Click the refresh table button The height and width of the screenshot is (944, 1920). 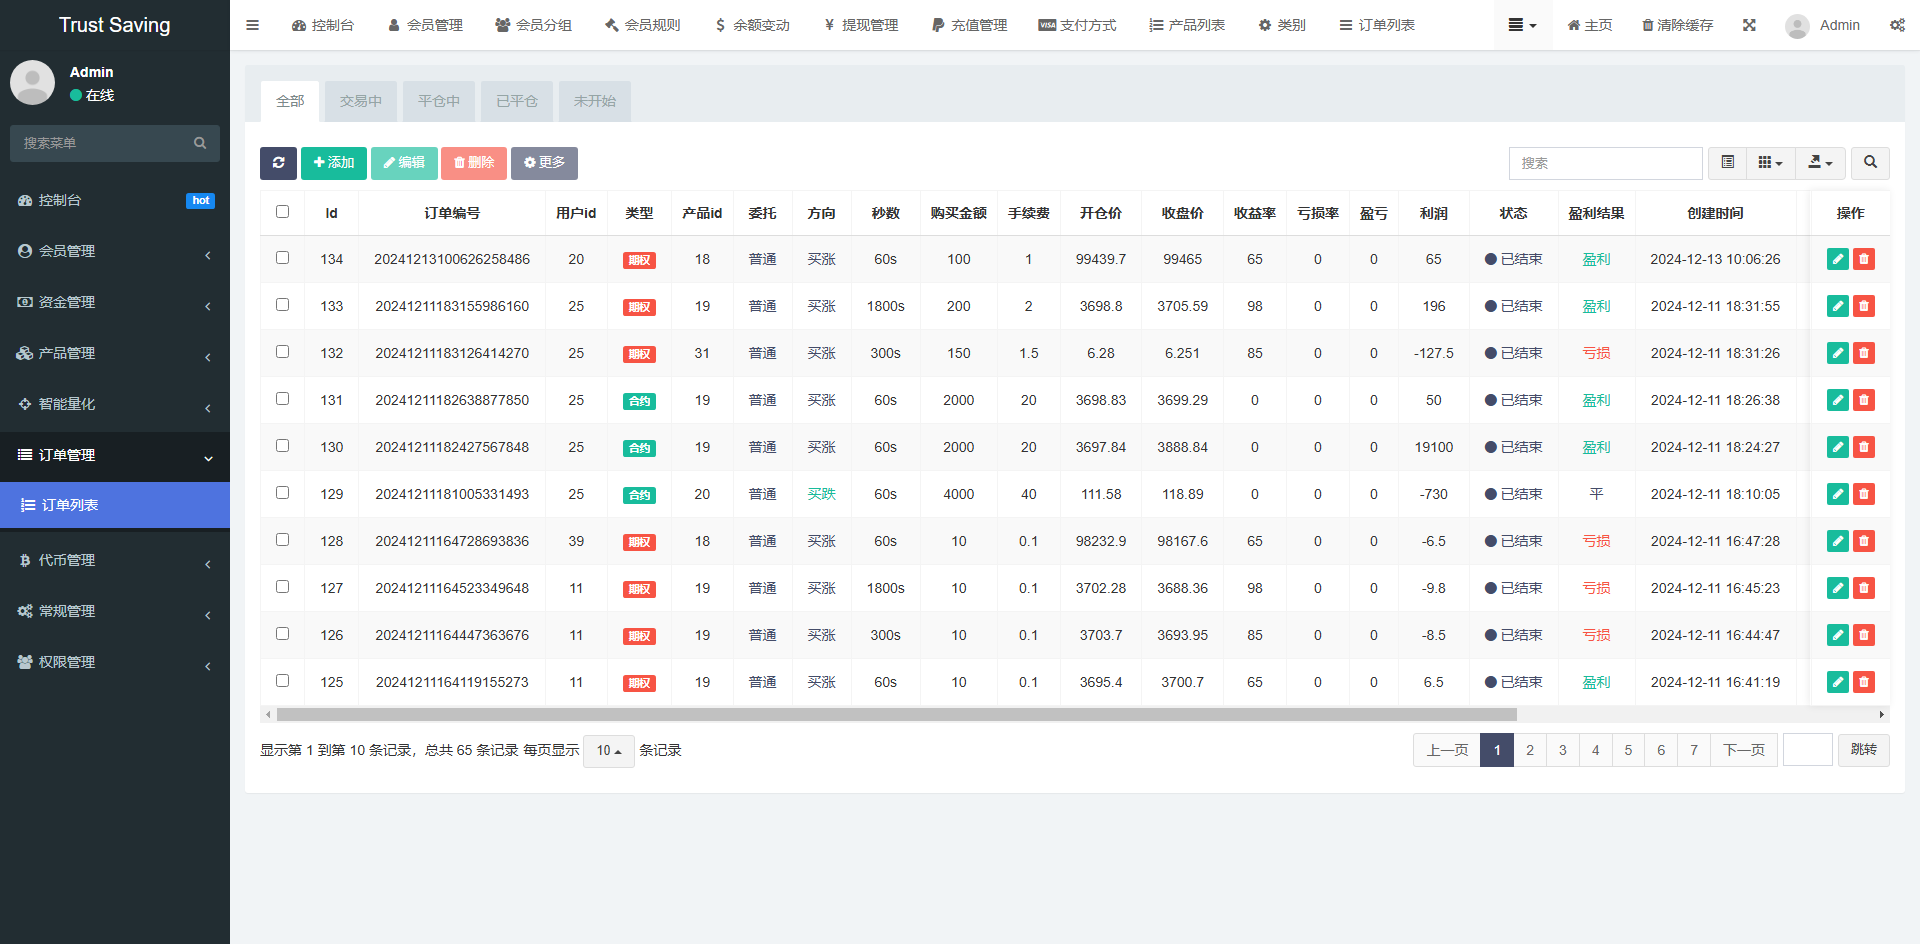pyautogui.click(x=278, y=163)
